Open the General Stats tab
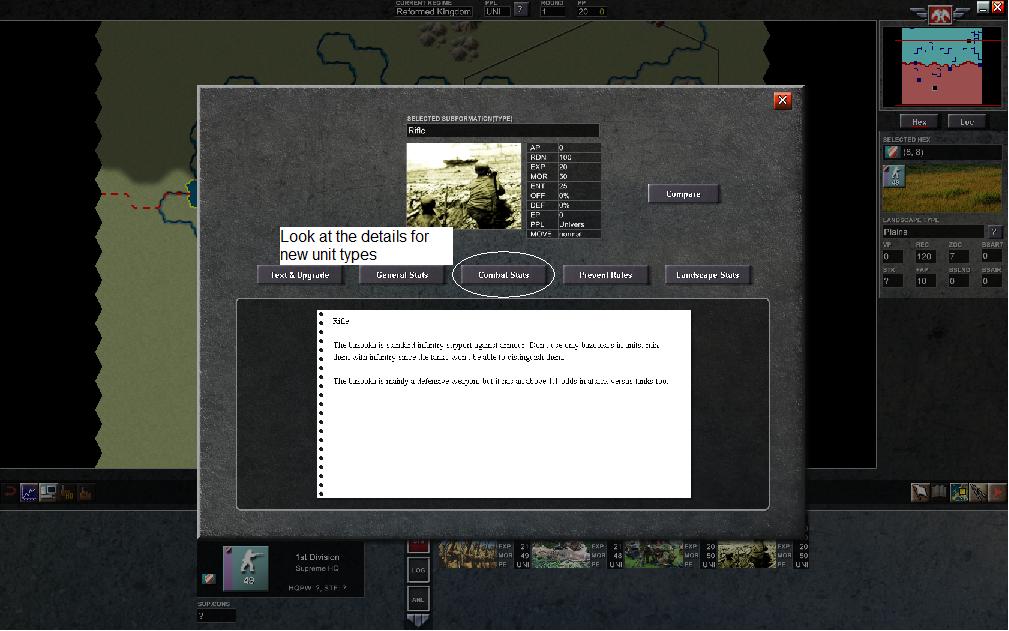Viewport: 1009px width, 631px height. click(x=402, y=275)
